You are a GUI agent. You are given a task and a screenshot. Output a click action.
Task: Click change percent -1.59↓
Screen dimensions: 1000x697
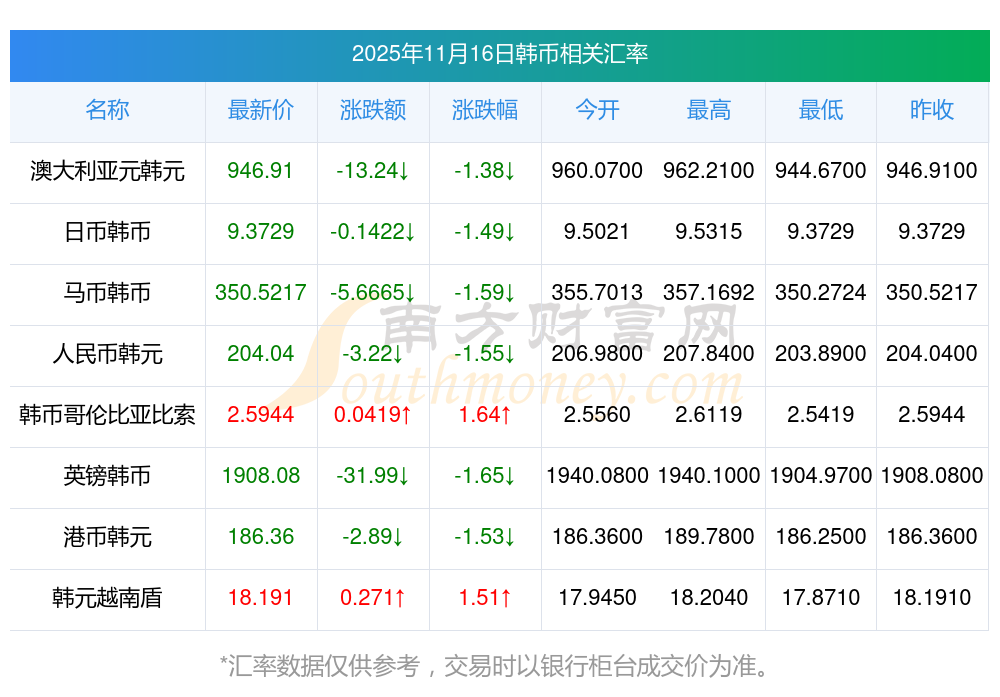[x=485, y=293]
